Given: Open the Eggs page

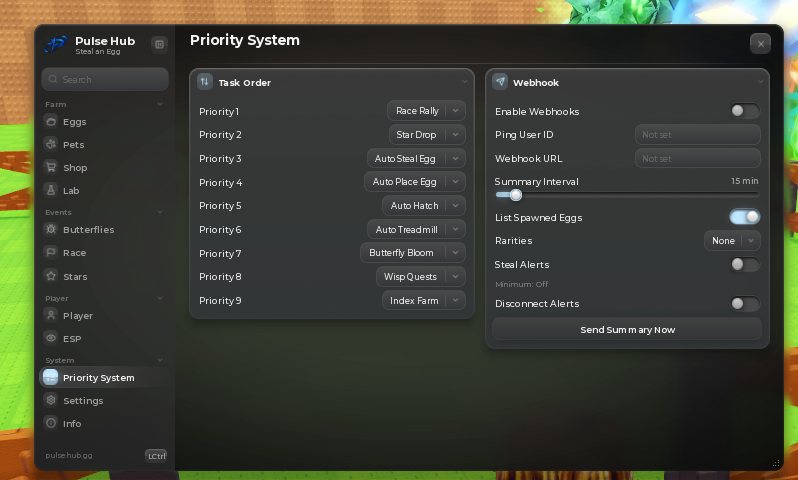Looking at the screenshot, I should tap(104, 121).
